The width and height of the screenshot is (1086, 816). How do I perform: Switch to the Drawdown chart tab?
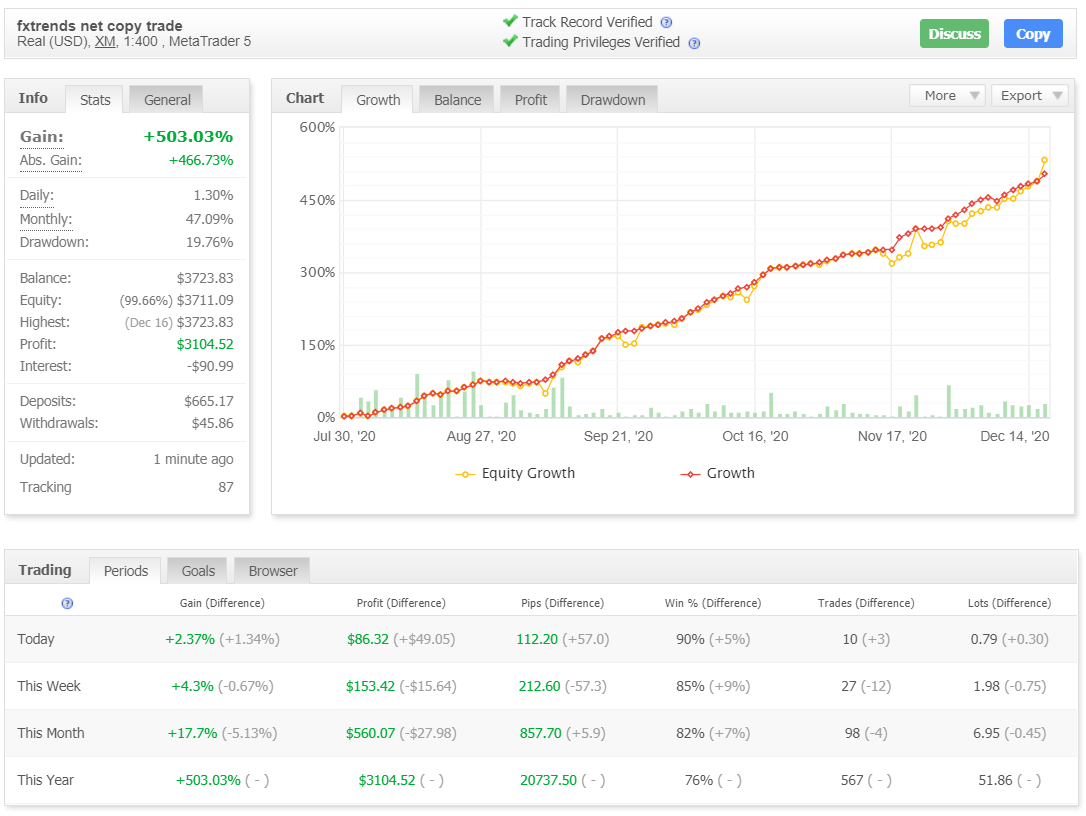pyautogui.click(x=612, y=100)
